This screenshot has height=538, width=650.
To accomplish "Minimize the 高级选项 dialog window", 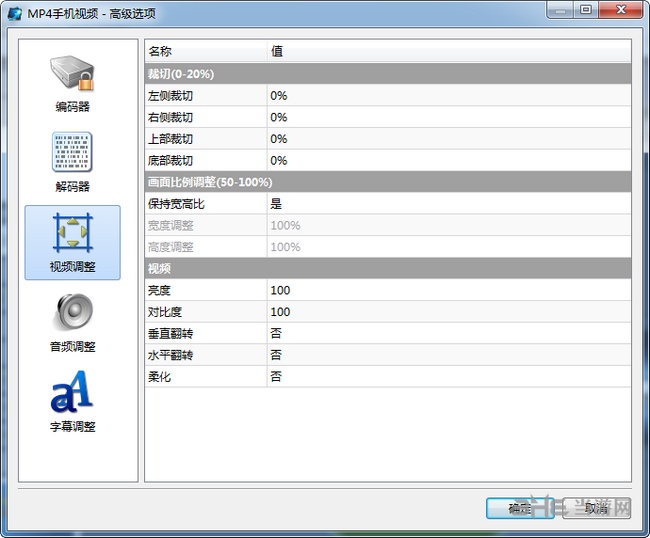I will 560,10.
